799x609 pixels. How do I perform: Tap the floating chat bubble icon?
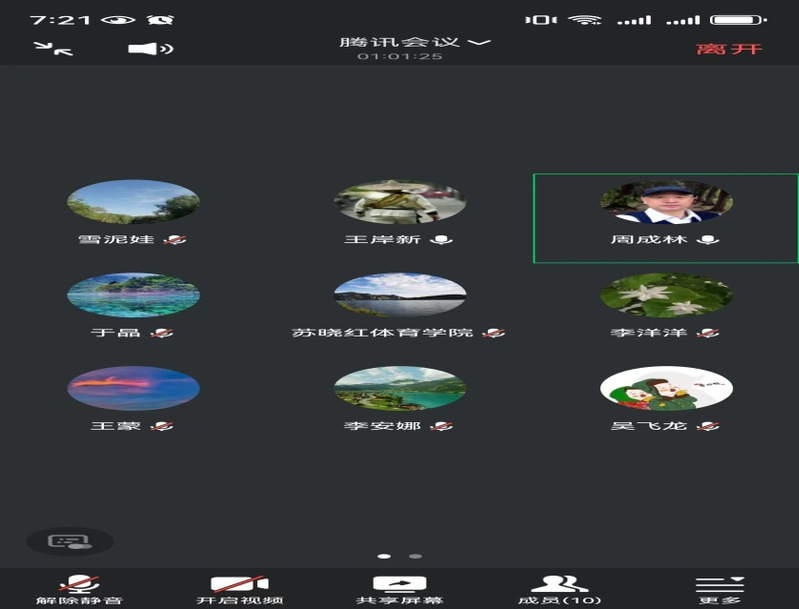69,541
